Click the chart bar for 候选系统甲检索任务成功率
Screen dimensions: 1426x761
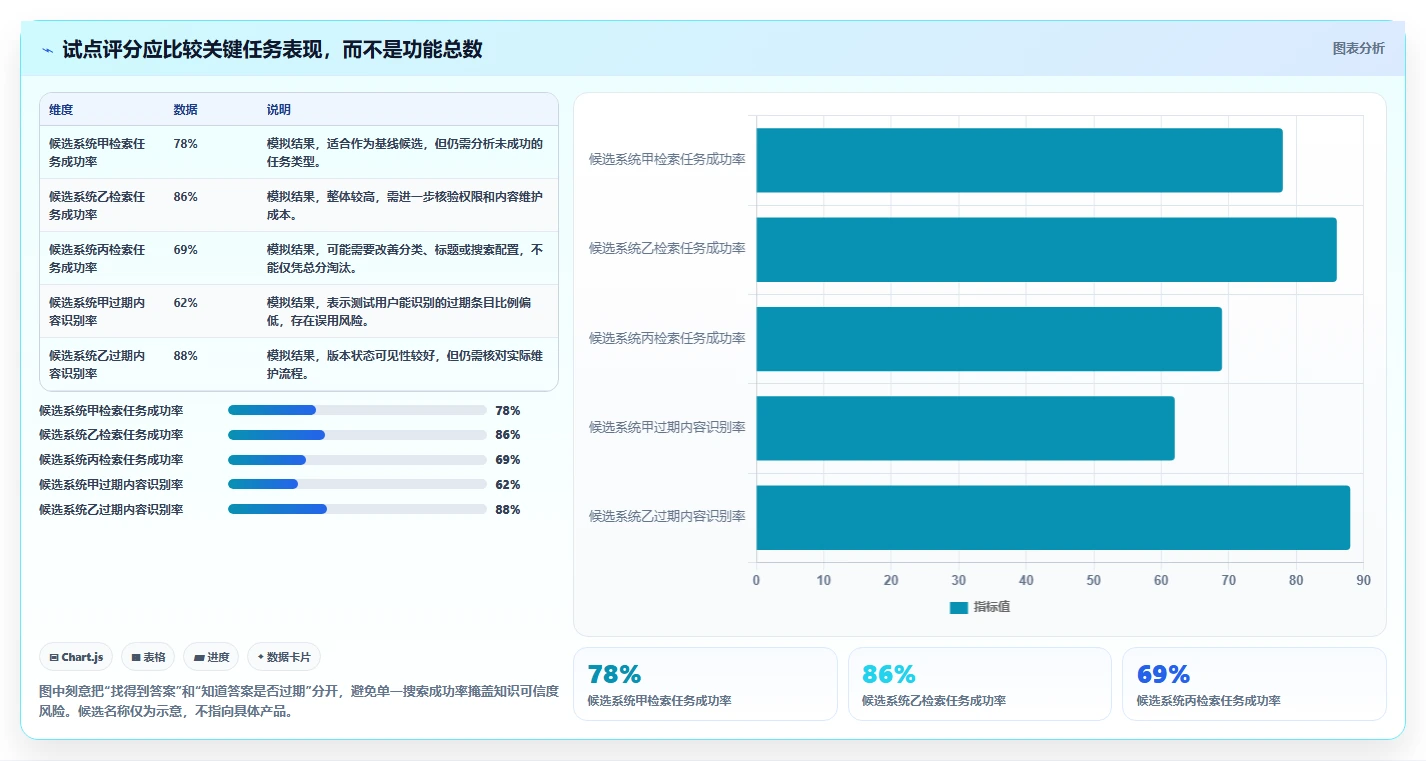pyautogui.click(x=1019, y=160)
